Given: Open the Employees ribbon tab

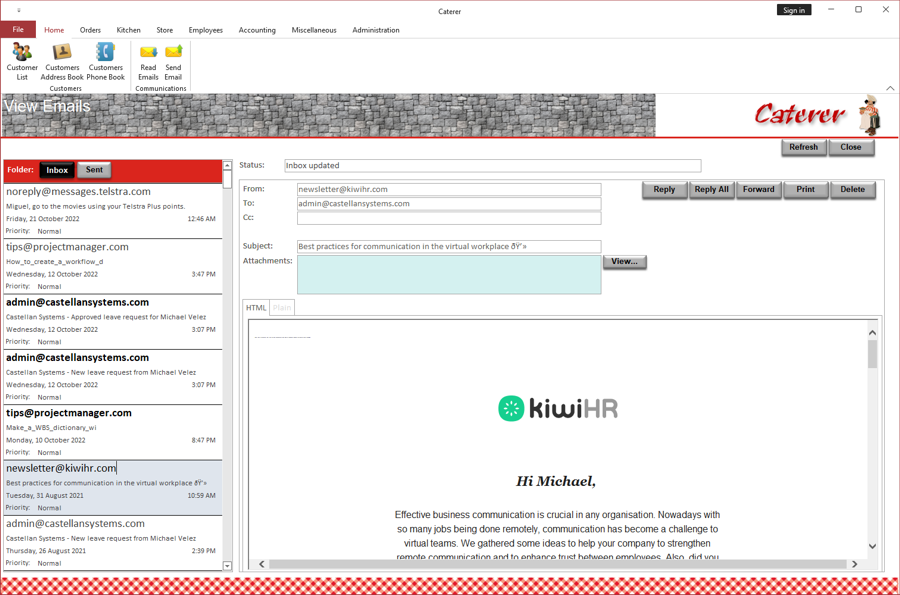Looking at the screenshot, I should pyautogui.click(x=205, y=30).
